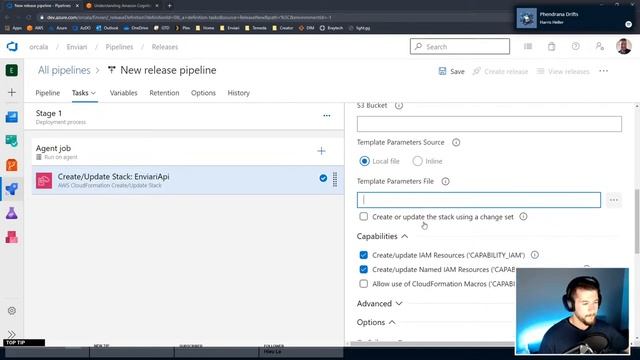Click the S3 Bucket input field
Screen dimensions: 640x360
coord(489,124)
